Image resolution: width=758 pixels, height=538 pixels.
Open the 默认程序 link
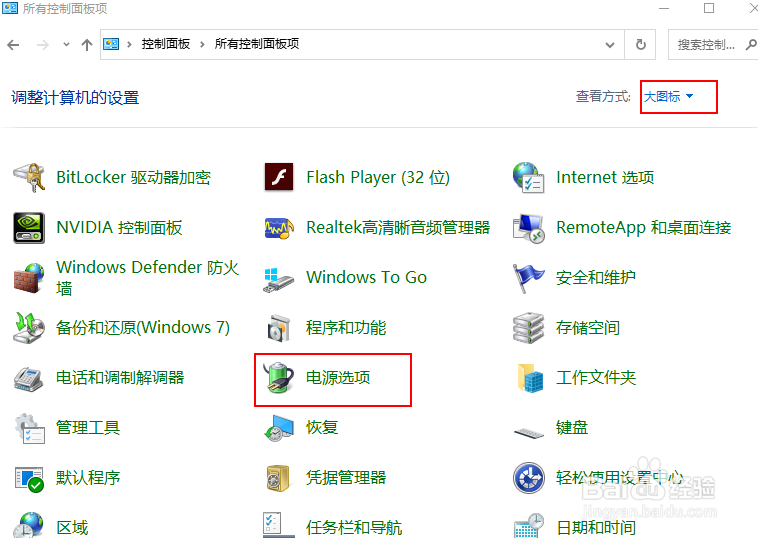88,478
